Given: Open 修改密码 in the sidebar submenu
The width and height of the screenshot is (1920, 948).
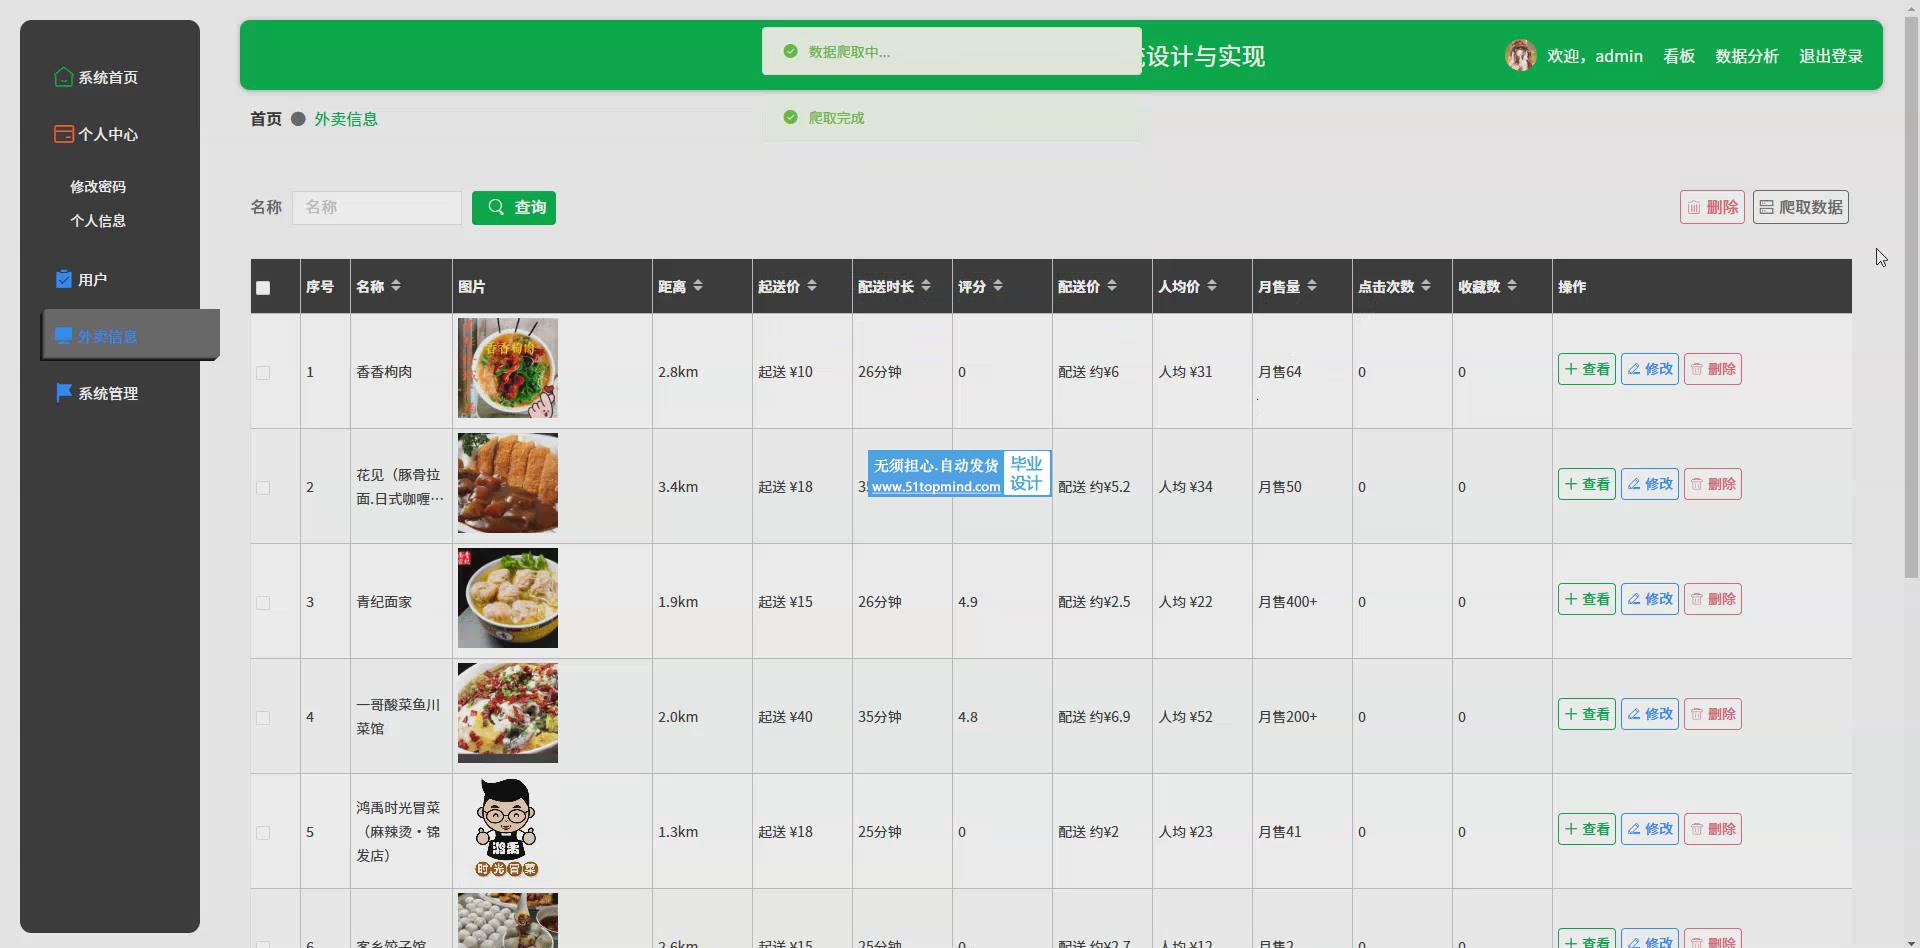Looking at the screenshot, I should (98, 186).
